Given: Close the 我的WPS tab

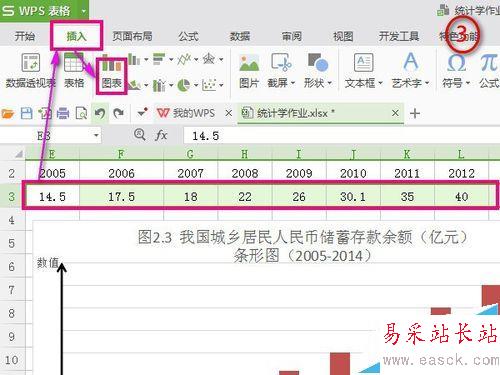Looking at the screenshot, I should [228, 113].
